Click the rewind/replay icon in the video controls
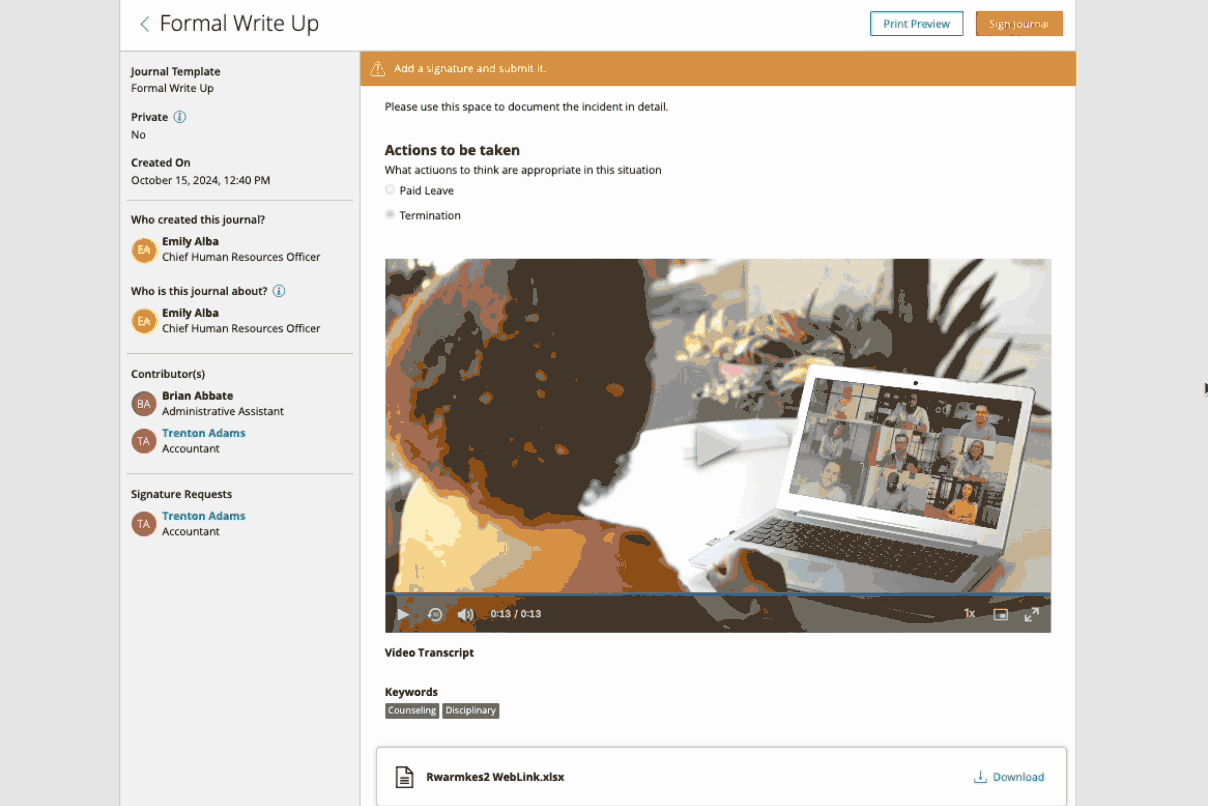 (x=435, y=614)
